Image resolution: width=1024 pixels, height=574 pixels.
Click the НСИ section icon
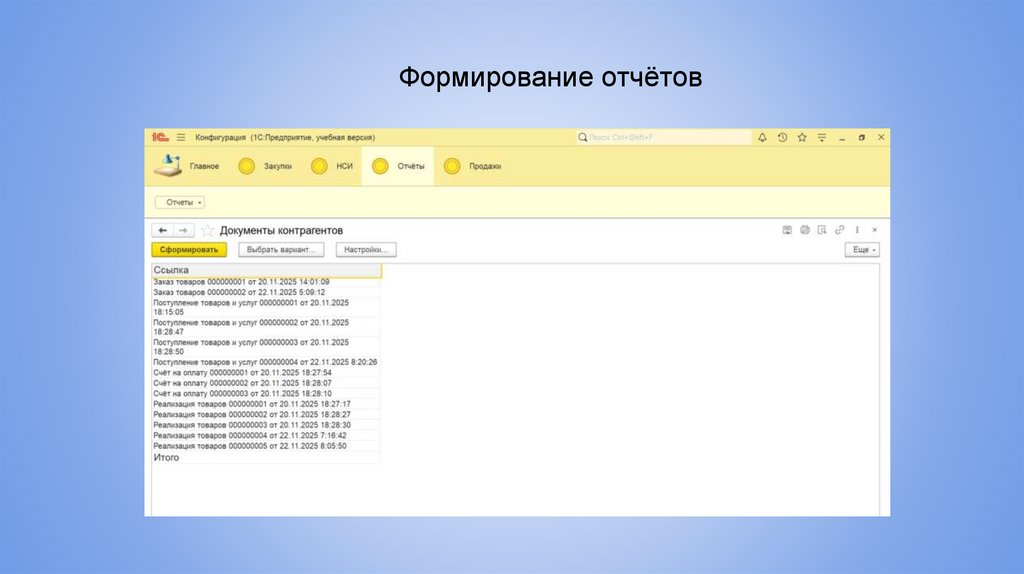pos(319,167)
